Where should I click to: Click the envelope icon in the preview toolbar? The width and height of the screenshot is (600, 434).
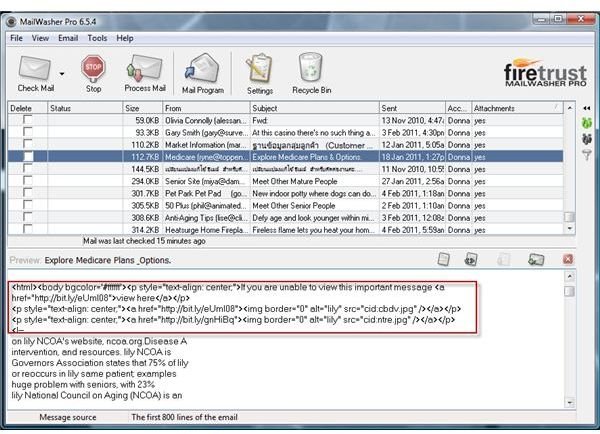536,259
